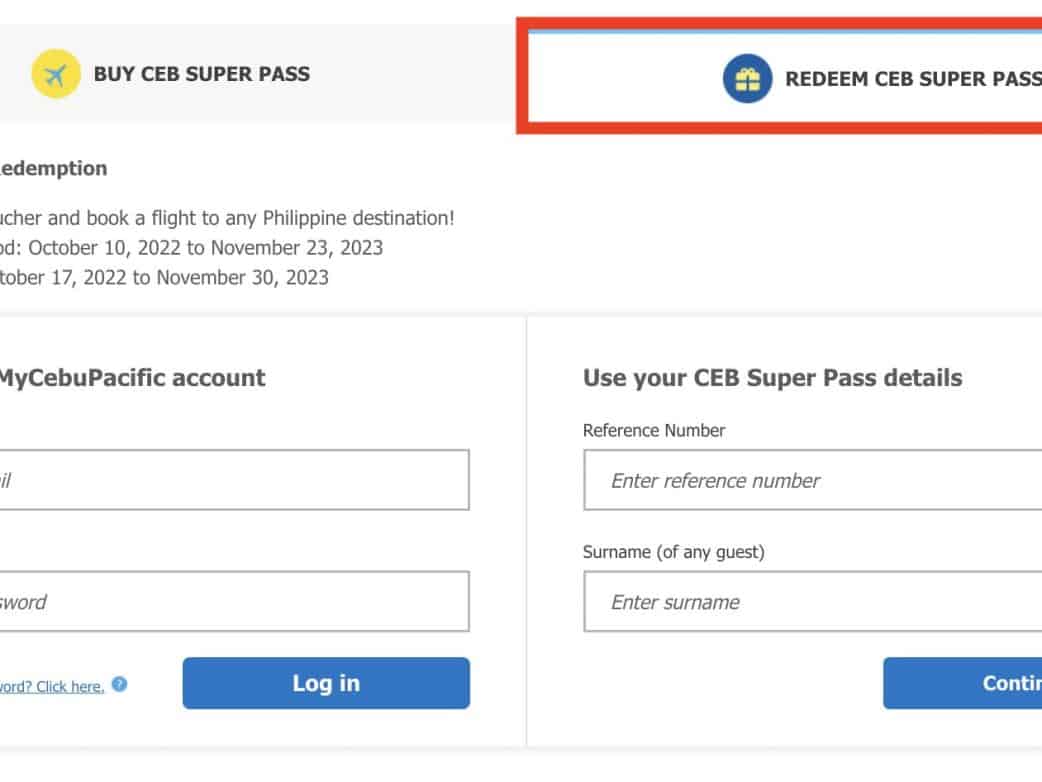Click the line ending 'November 30, 2023'
Viewport: 1042px width, 782px height.
[x=164, y=277]
